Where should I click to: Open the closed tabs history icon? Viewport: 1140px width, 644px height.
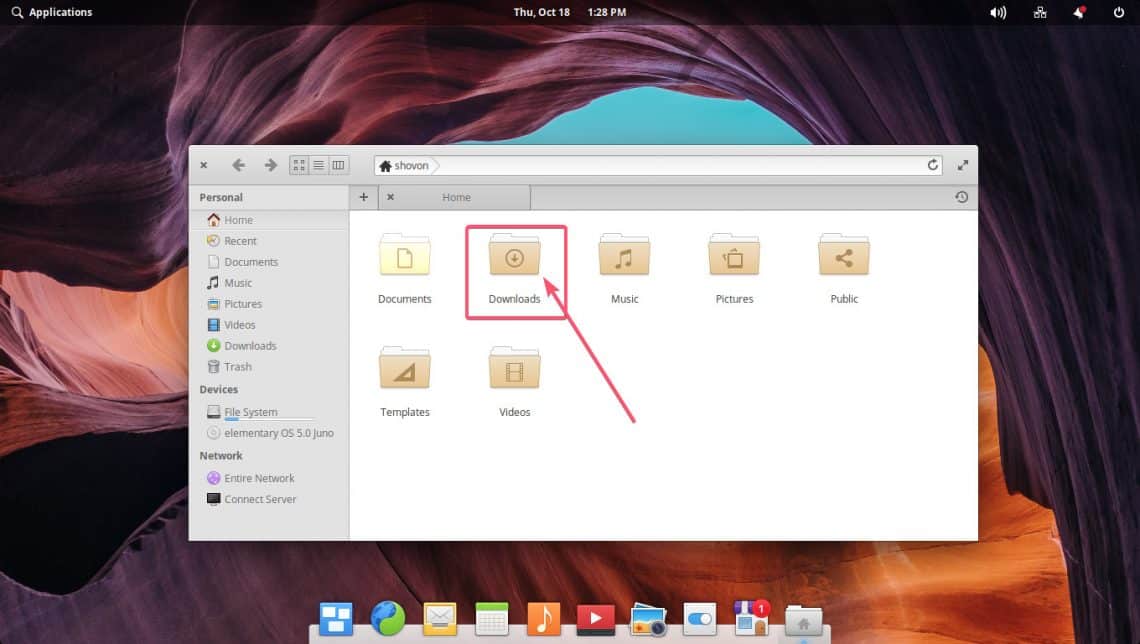[961, 197]
